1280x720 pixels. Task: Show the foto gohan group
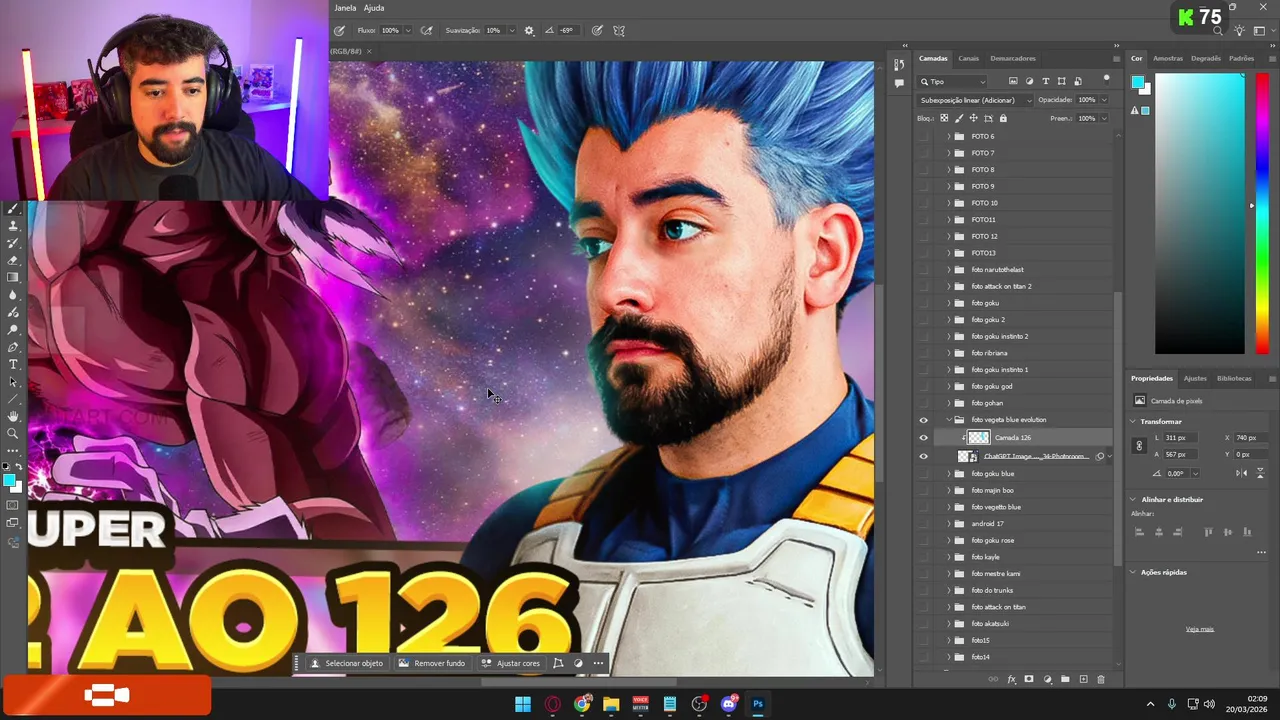pyautogui.click(x=923, y=403)
